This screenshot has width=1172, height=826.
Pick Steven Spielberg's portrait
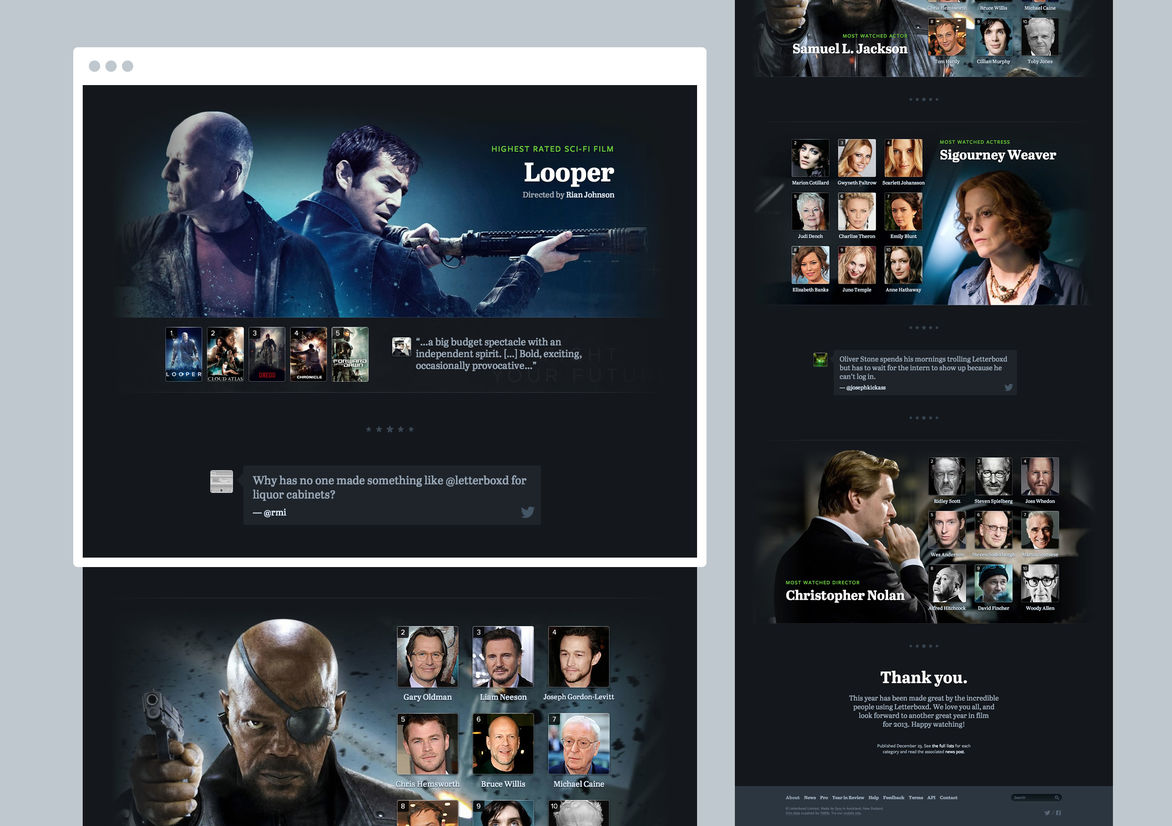click(x=993, y=476)
